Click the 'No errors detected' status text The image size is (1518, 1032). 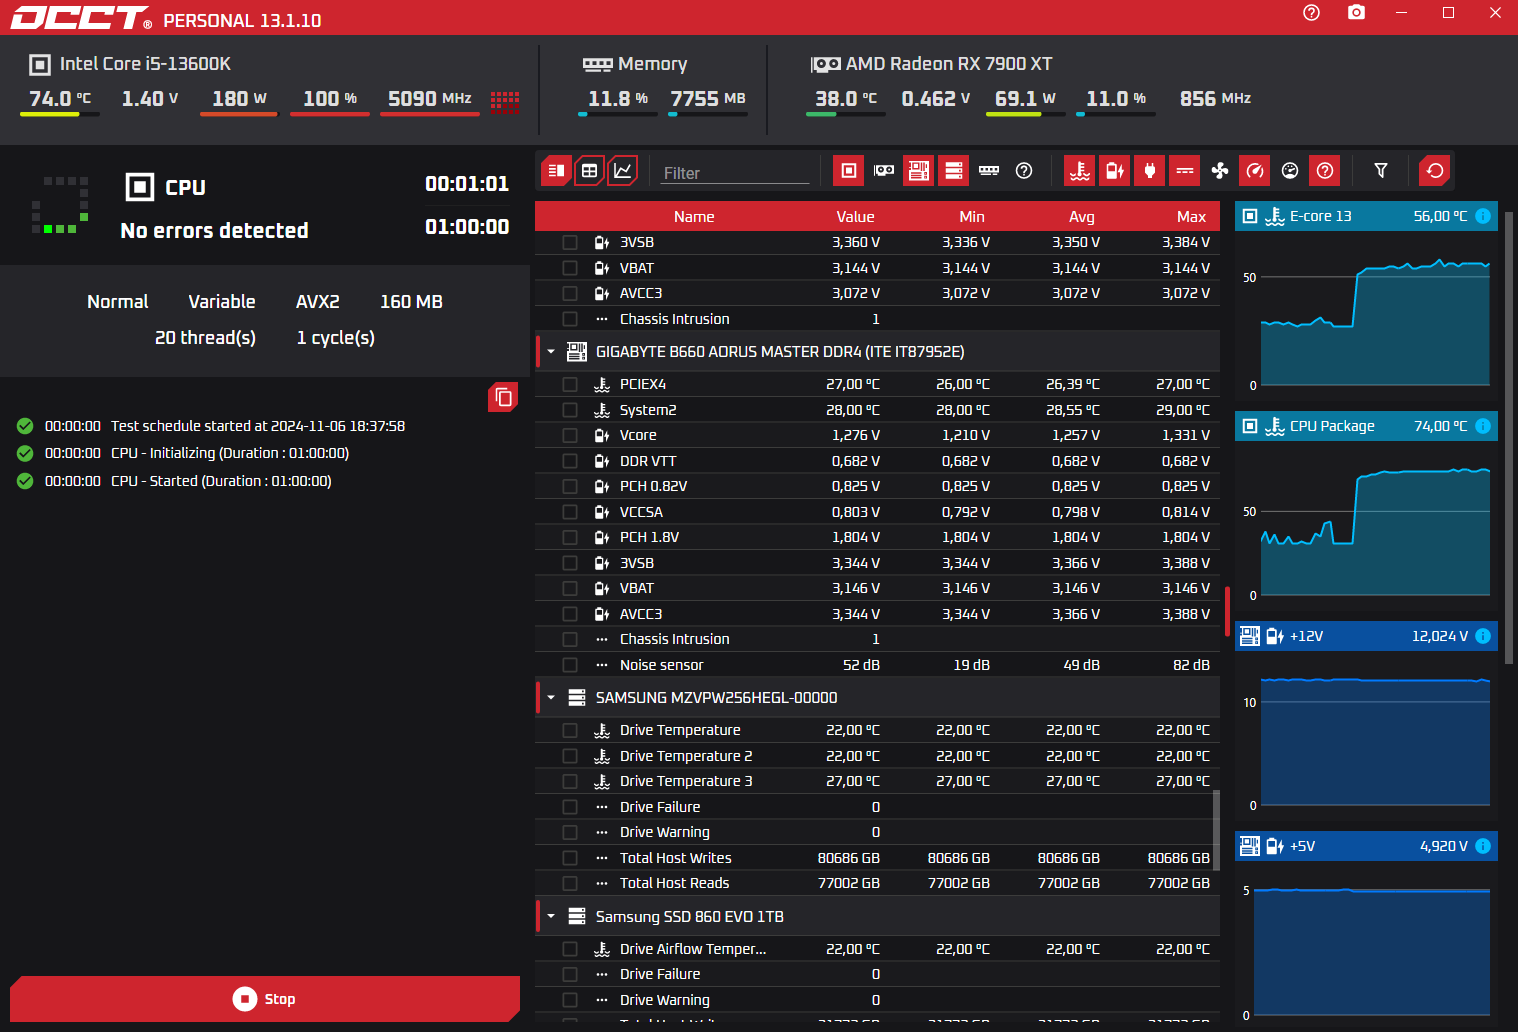tap(214, 231)
